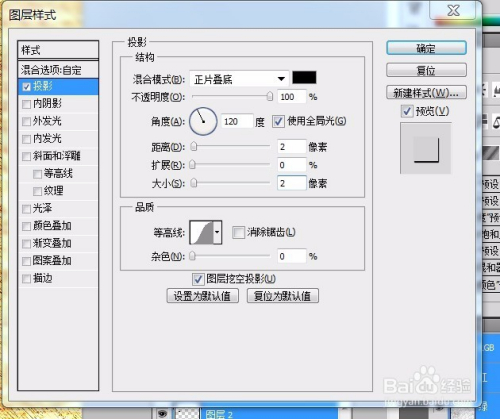Click the 距离 value field
The width and height of the screenshot is (500, 419).
pos(292,147)
